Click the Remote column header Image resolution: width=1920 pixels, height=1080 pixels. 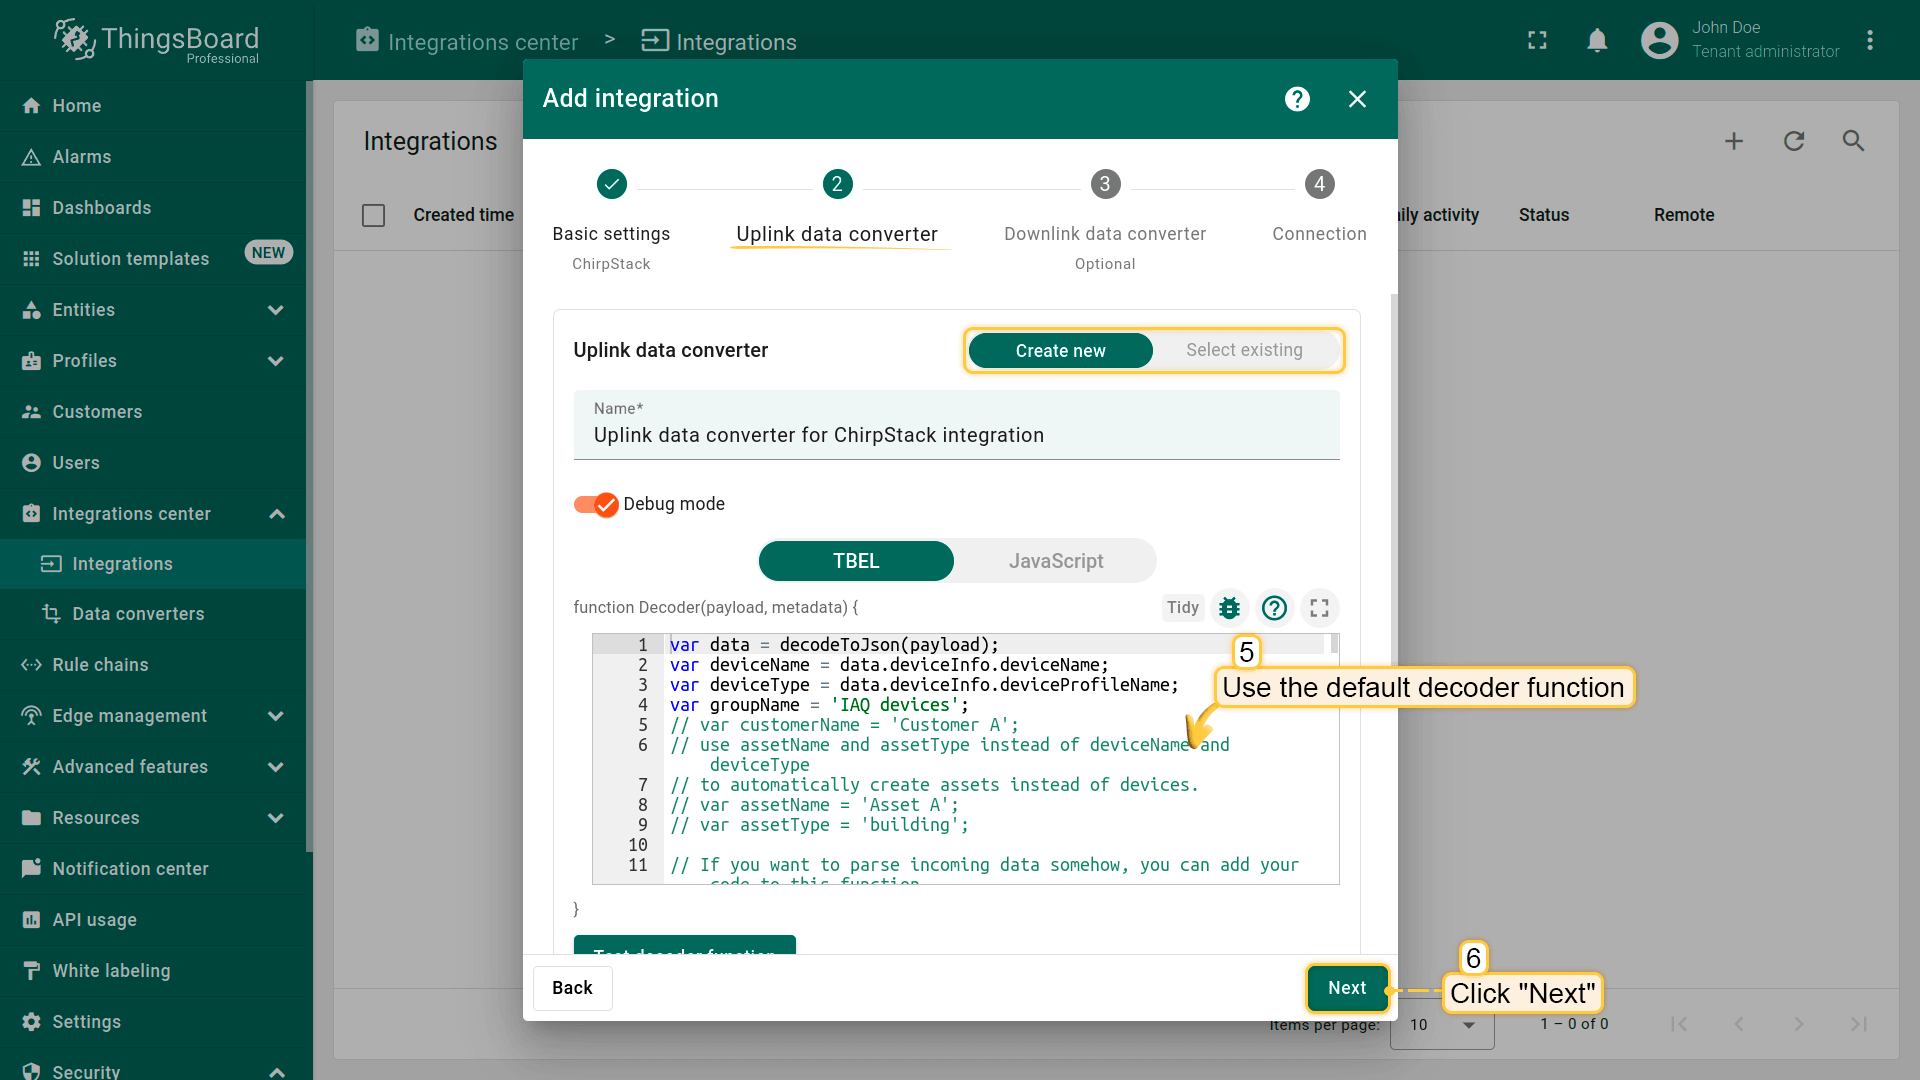[x=1683, y=215]
